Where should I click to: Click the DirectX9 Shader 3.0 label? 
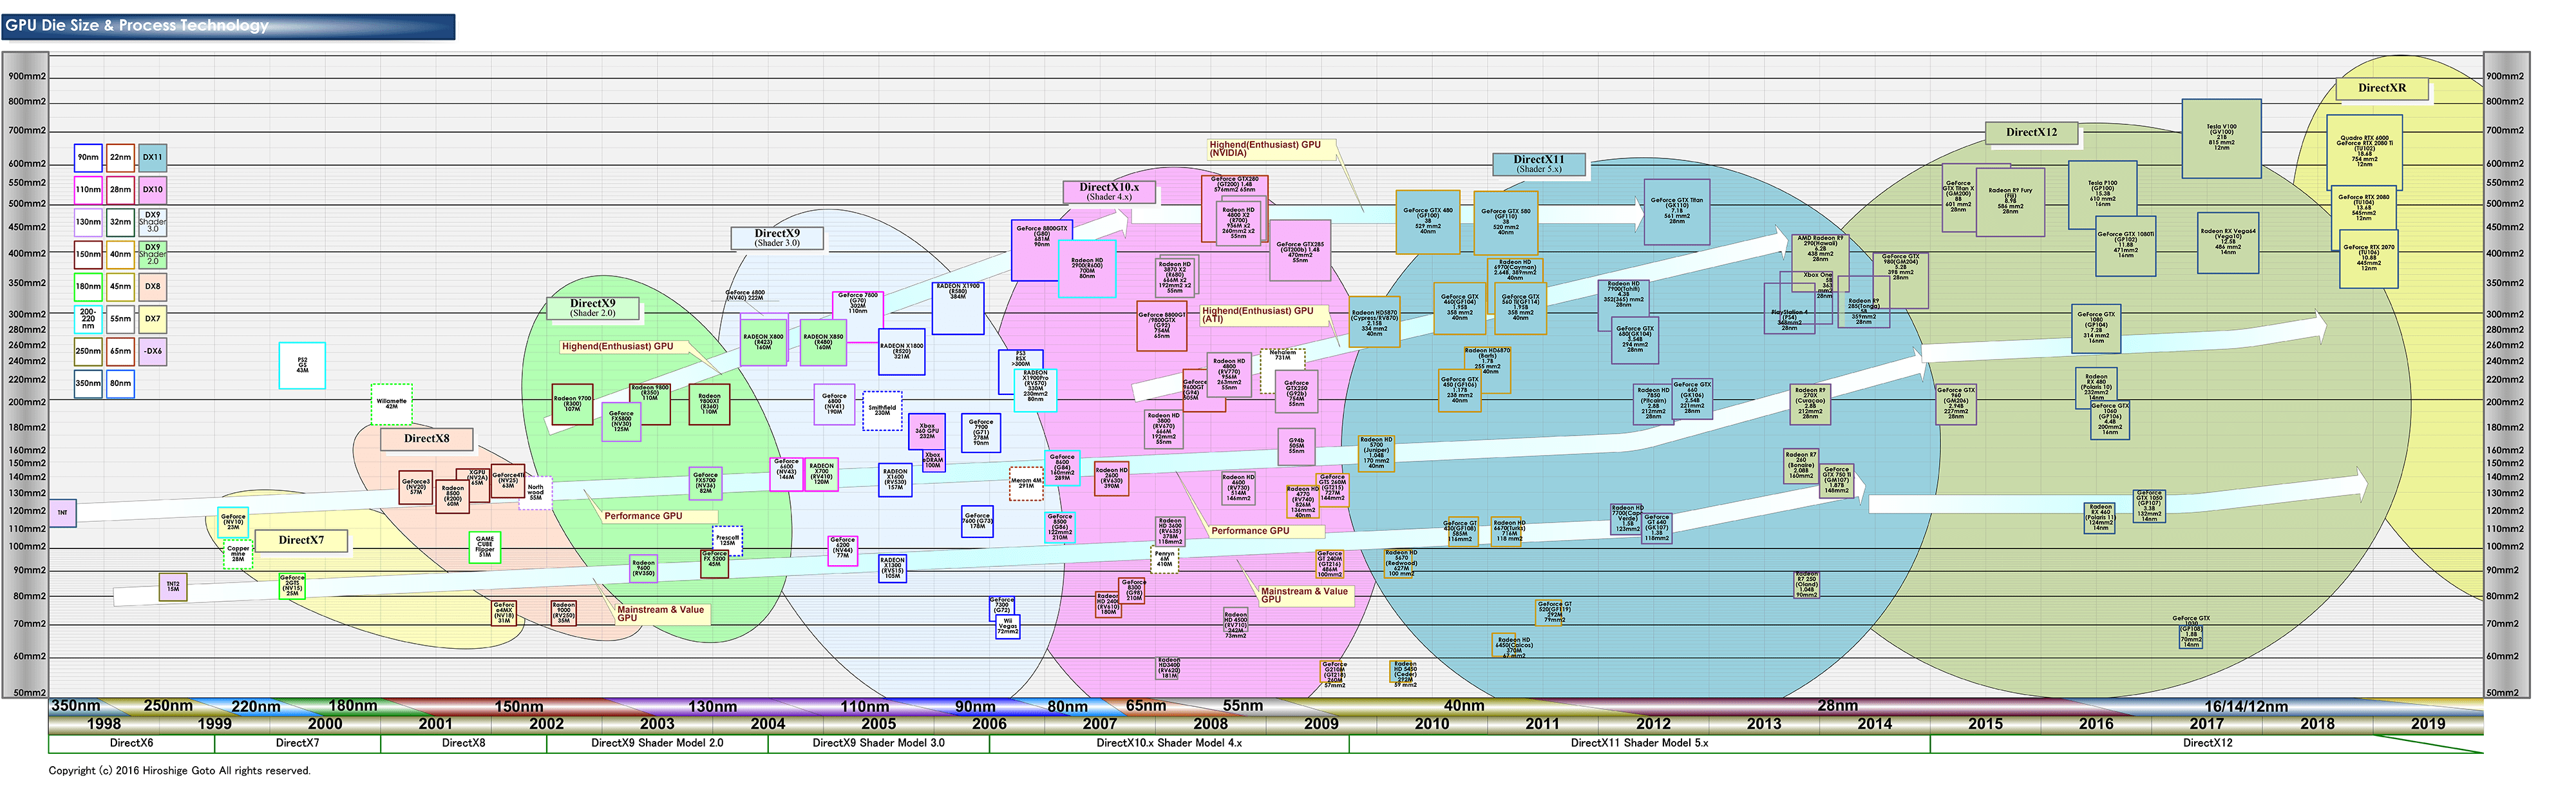point(777,238)
